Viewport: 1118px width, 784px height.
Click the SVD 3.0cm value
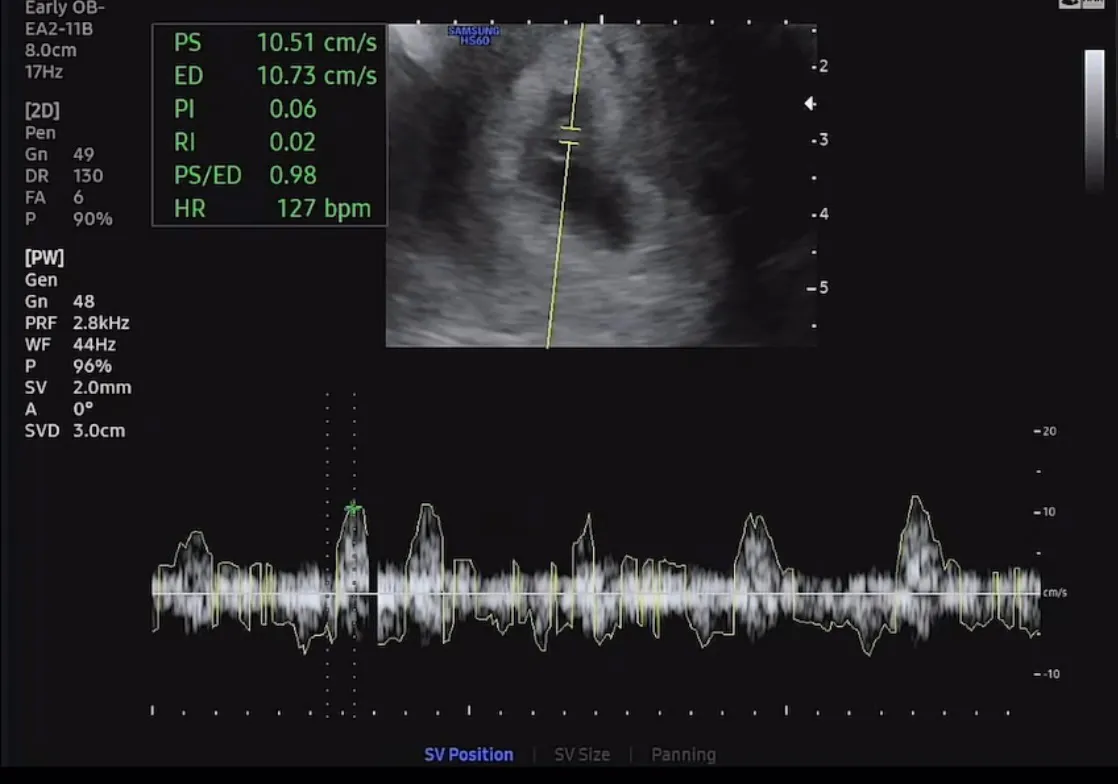pos(98,430)
